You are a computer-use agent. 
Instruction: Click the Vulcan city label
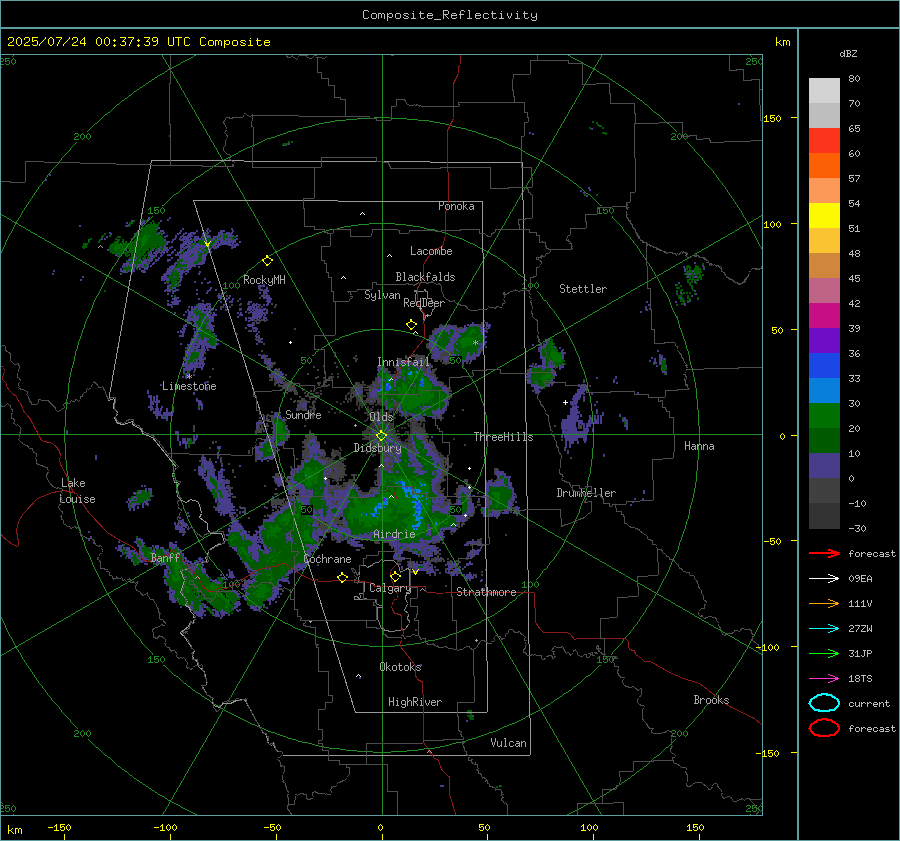click(x=508, y=743)
